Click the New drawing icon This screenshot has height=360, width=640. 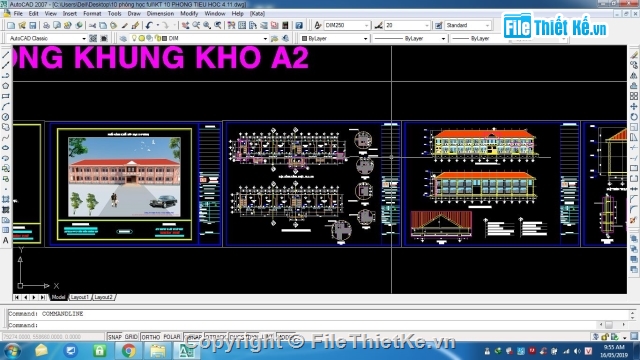tap(11, 25)
